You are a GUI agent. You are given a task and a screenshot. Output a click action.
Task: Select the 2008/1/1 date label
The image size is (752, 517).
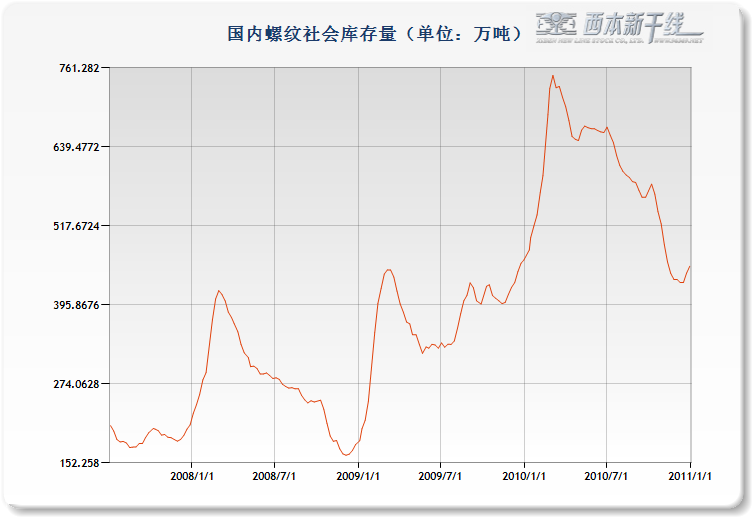coord(191,477)
